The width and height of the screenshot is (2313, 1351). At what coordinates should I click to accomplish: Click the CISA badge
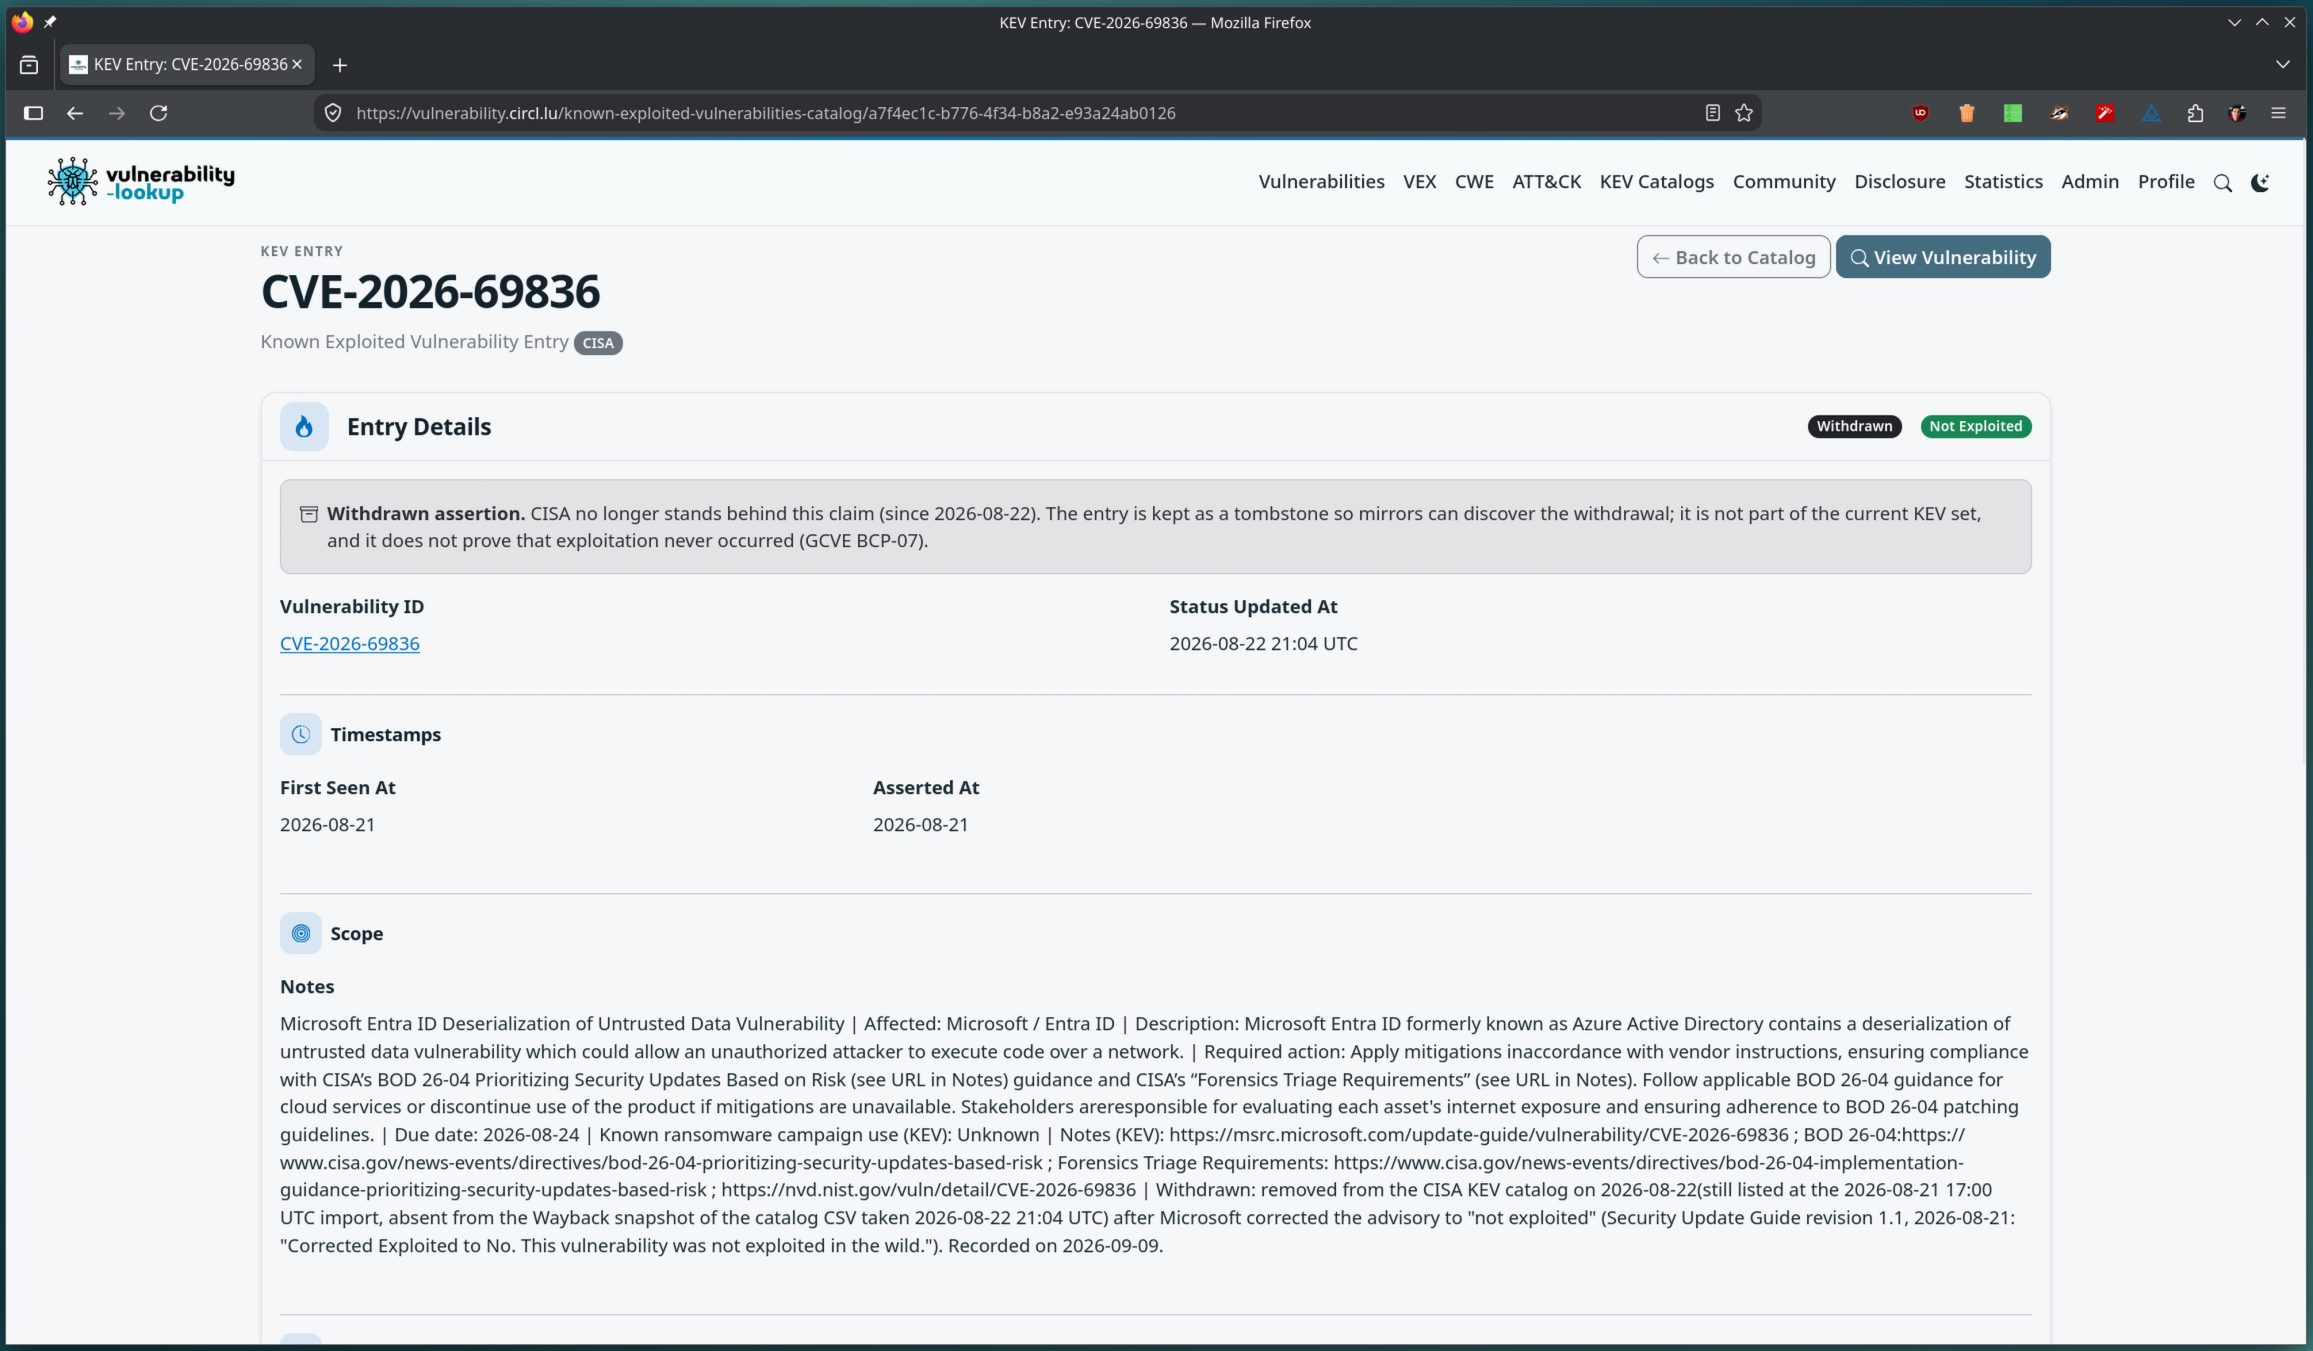[598, 343]
